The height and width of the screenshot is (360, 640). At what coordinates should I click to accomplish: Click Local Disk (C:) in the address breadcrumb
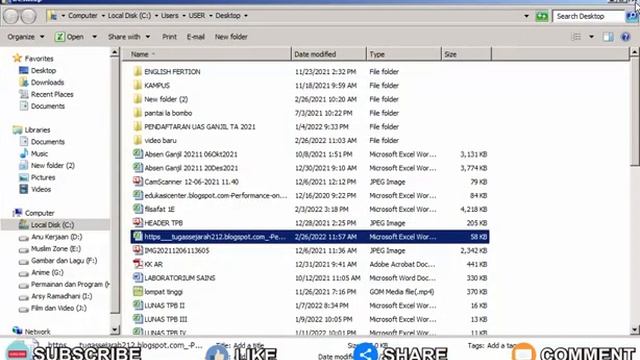(x=129, y=16)
